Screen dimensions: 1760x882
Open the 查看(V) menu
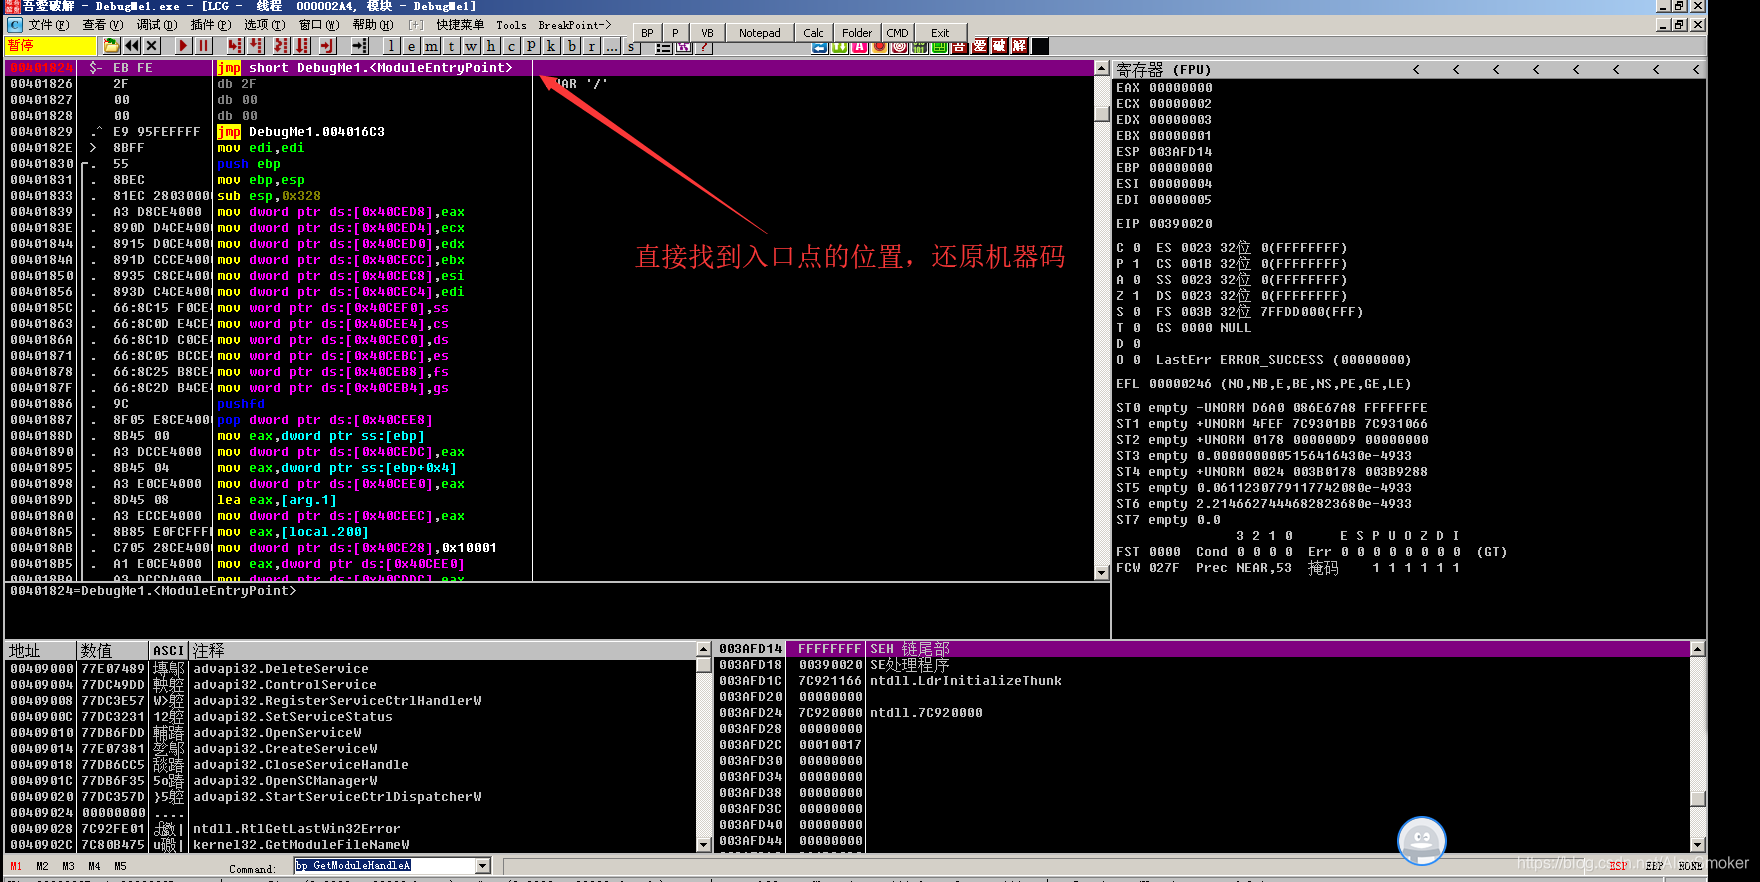pyautogui.click(x=102, y=25)
